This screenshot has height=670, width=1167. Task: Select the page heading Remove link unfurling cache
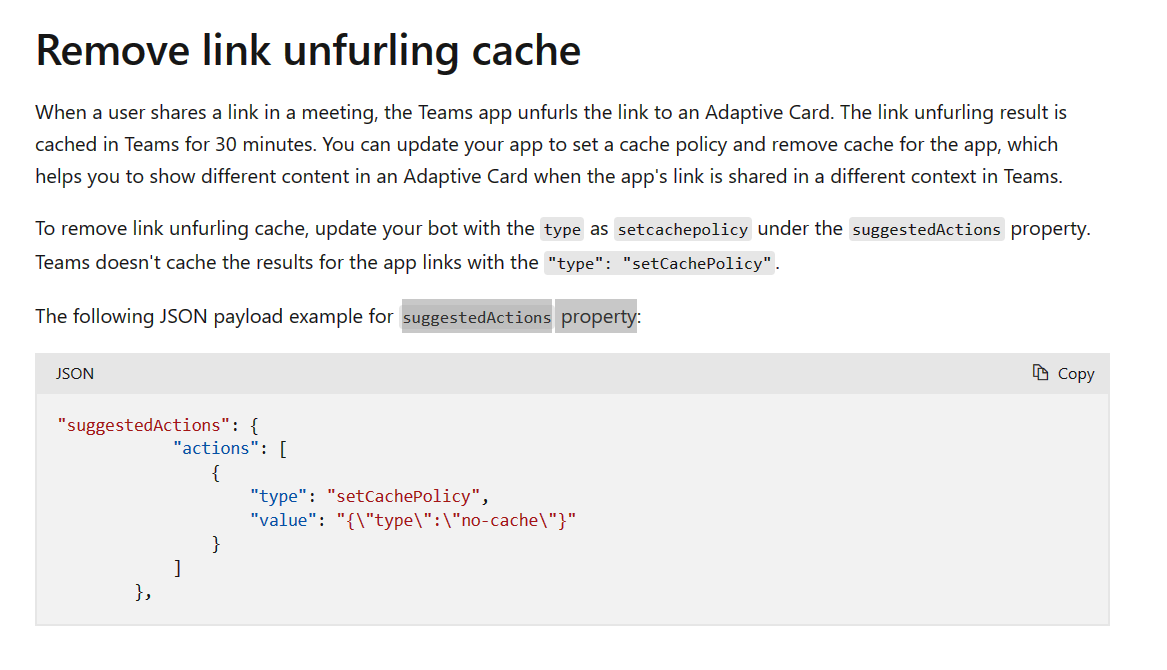[x=307, y=50]
